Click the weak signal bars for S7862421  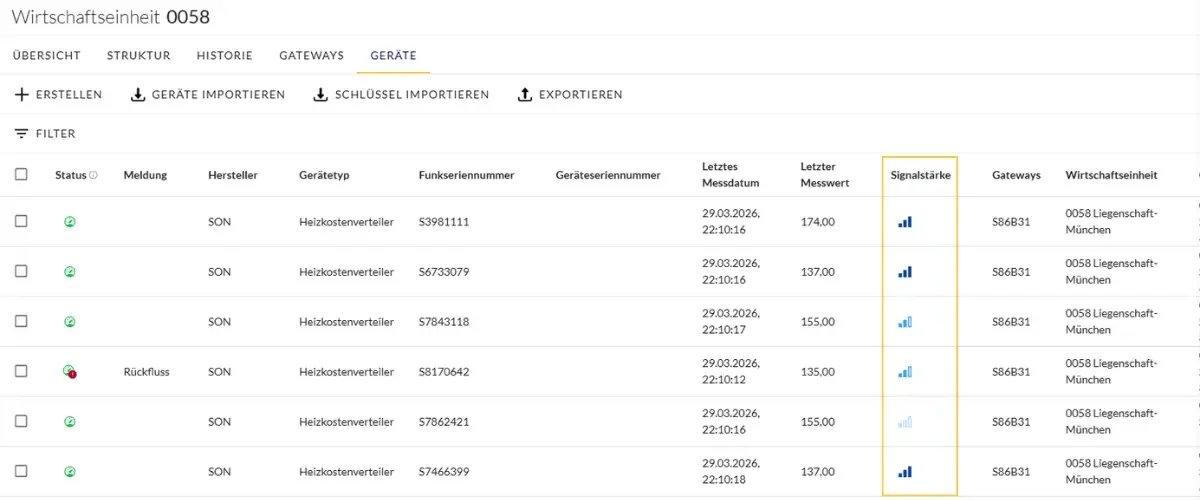click(905, 422)
